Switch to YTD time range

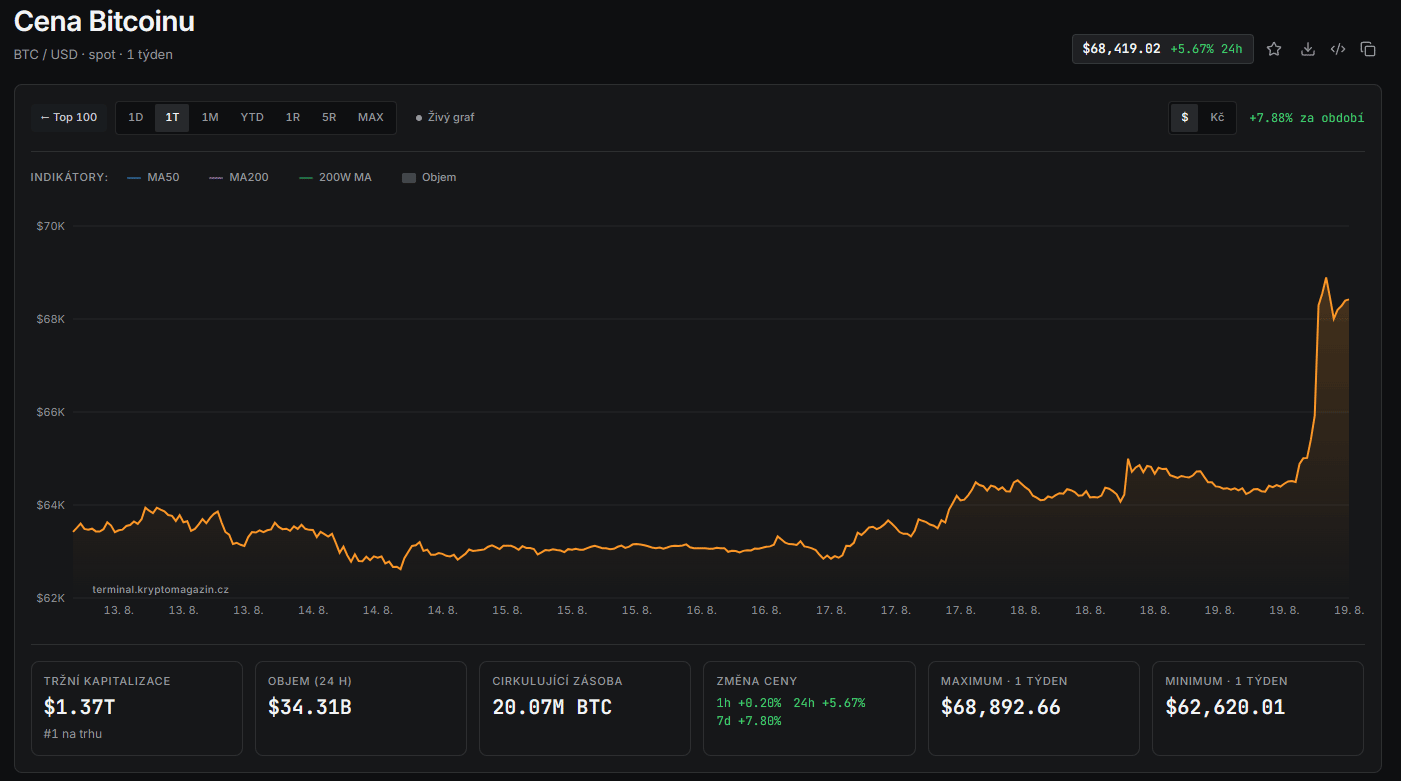[x=252, y=117]
